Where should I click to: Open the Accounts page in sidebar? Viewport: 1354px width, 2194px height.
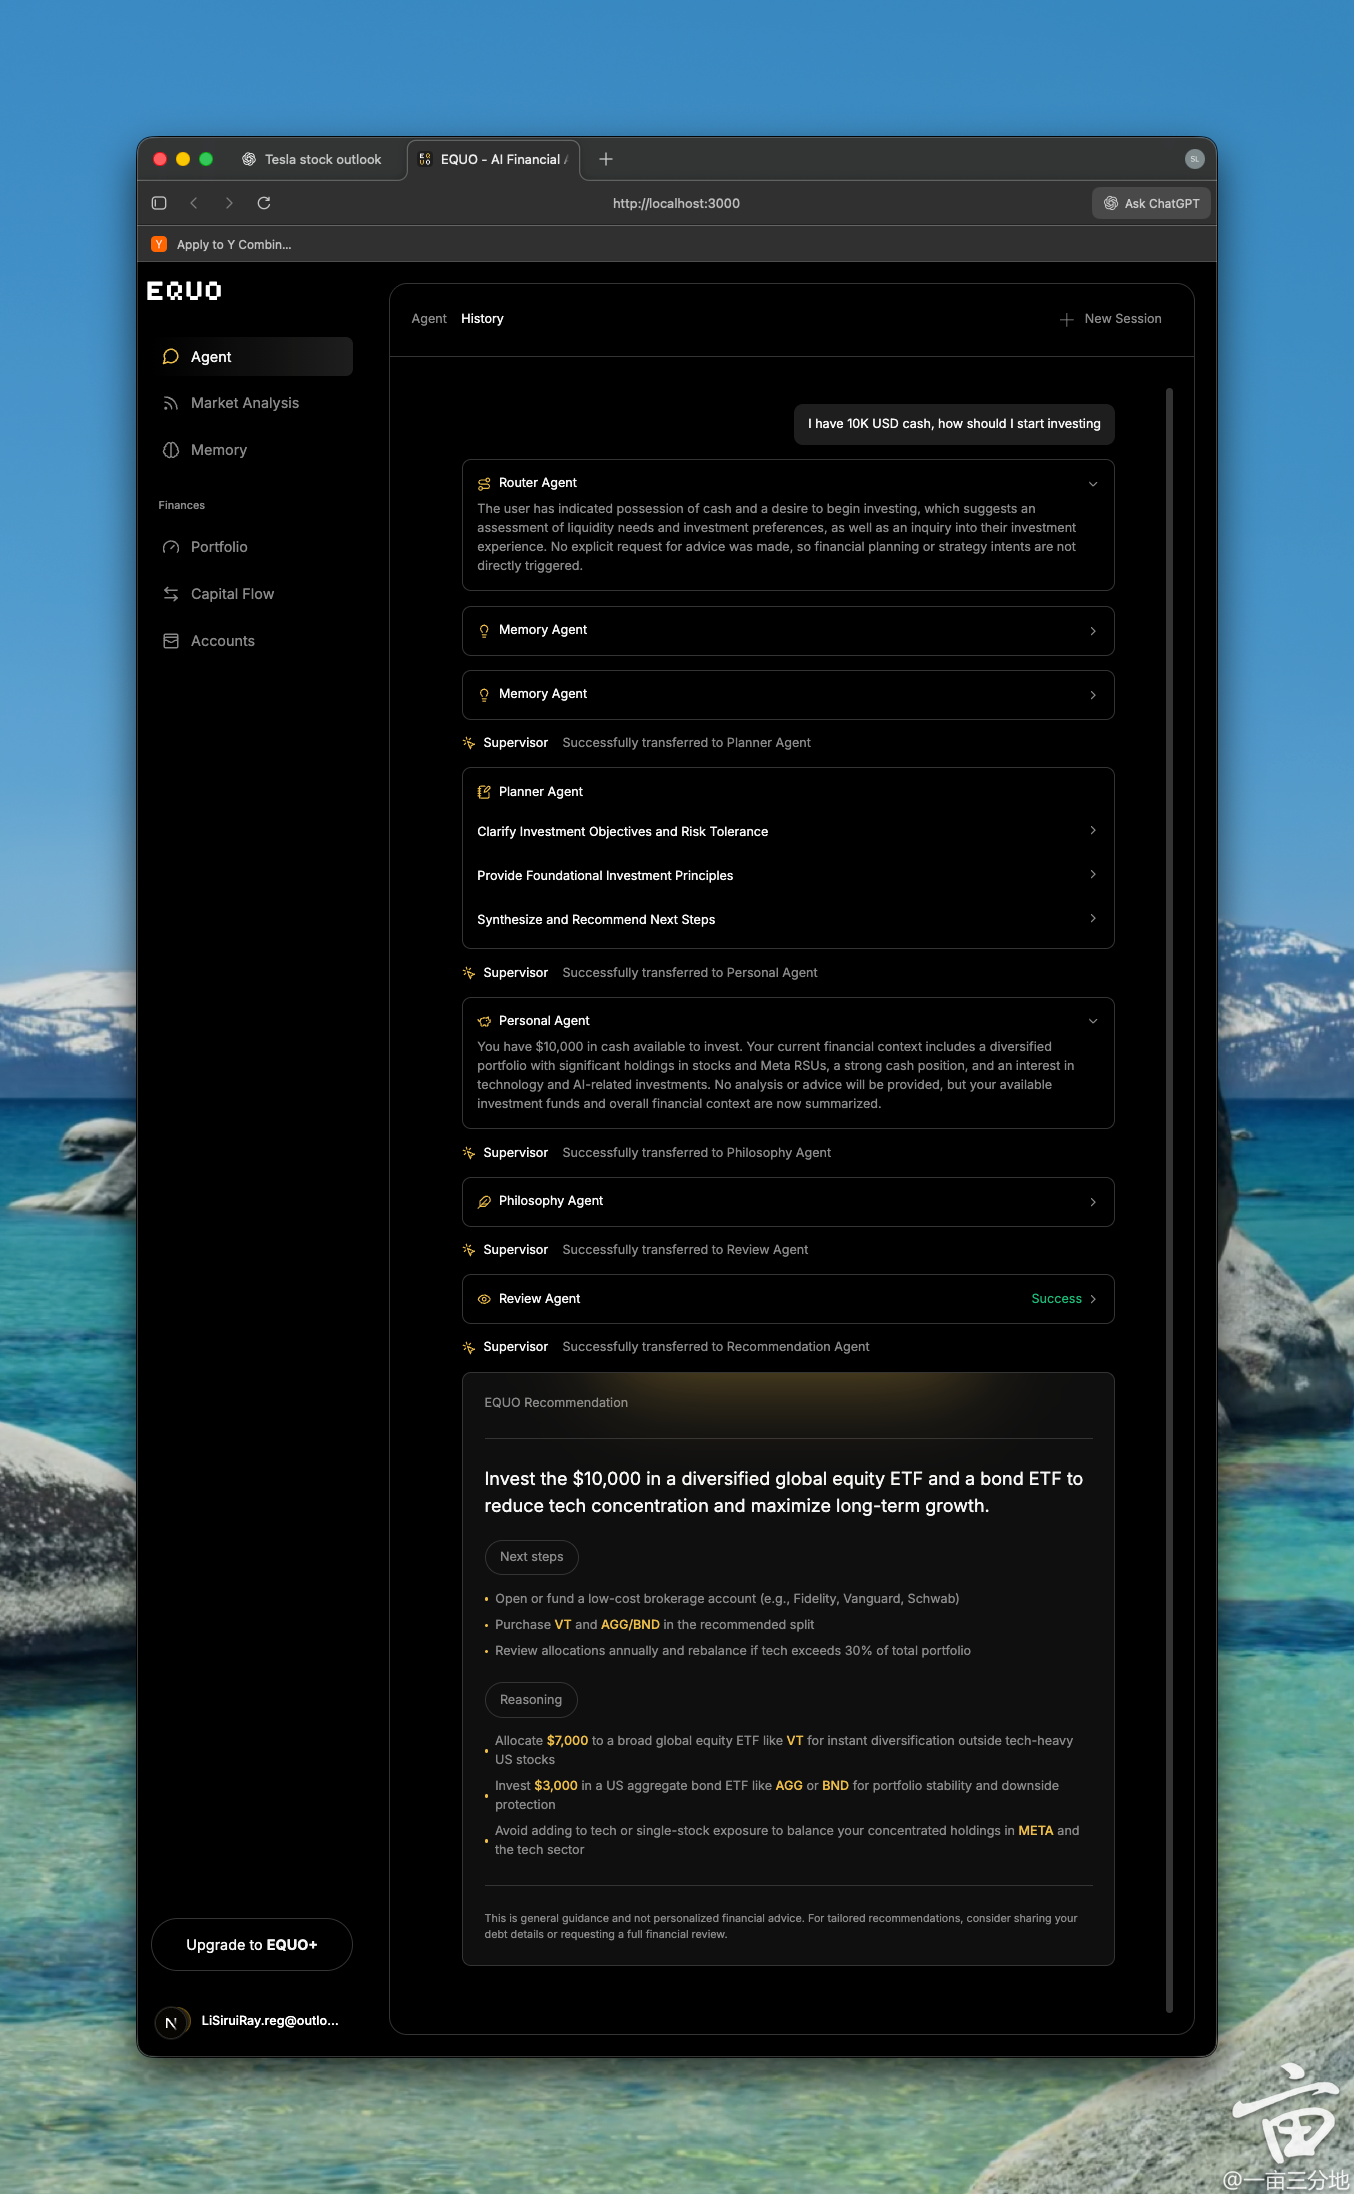(222, 641)
